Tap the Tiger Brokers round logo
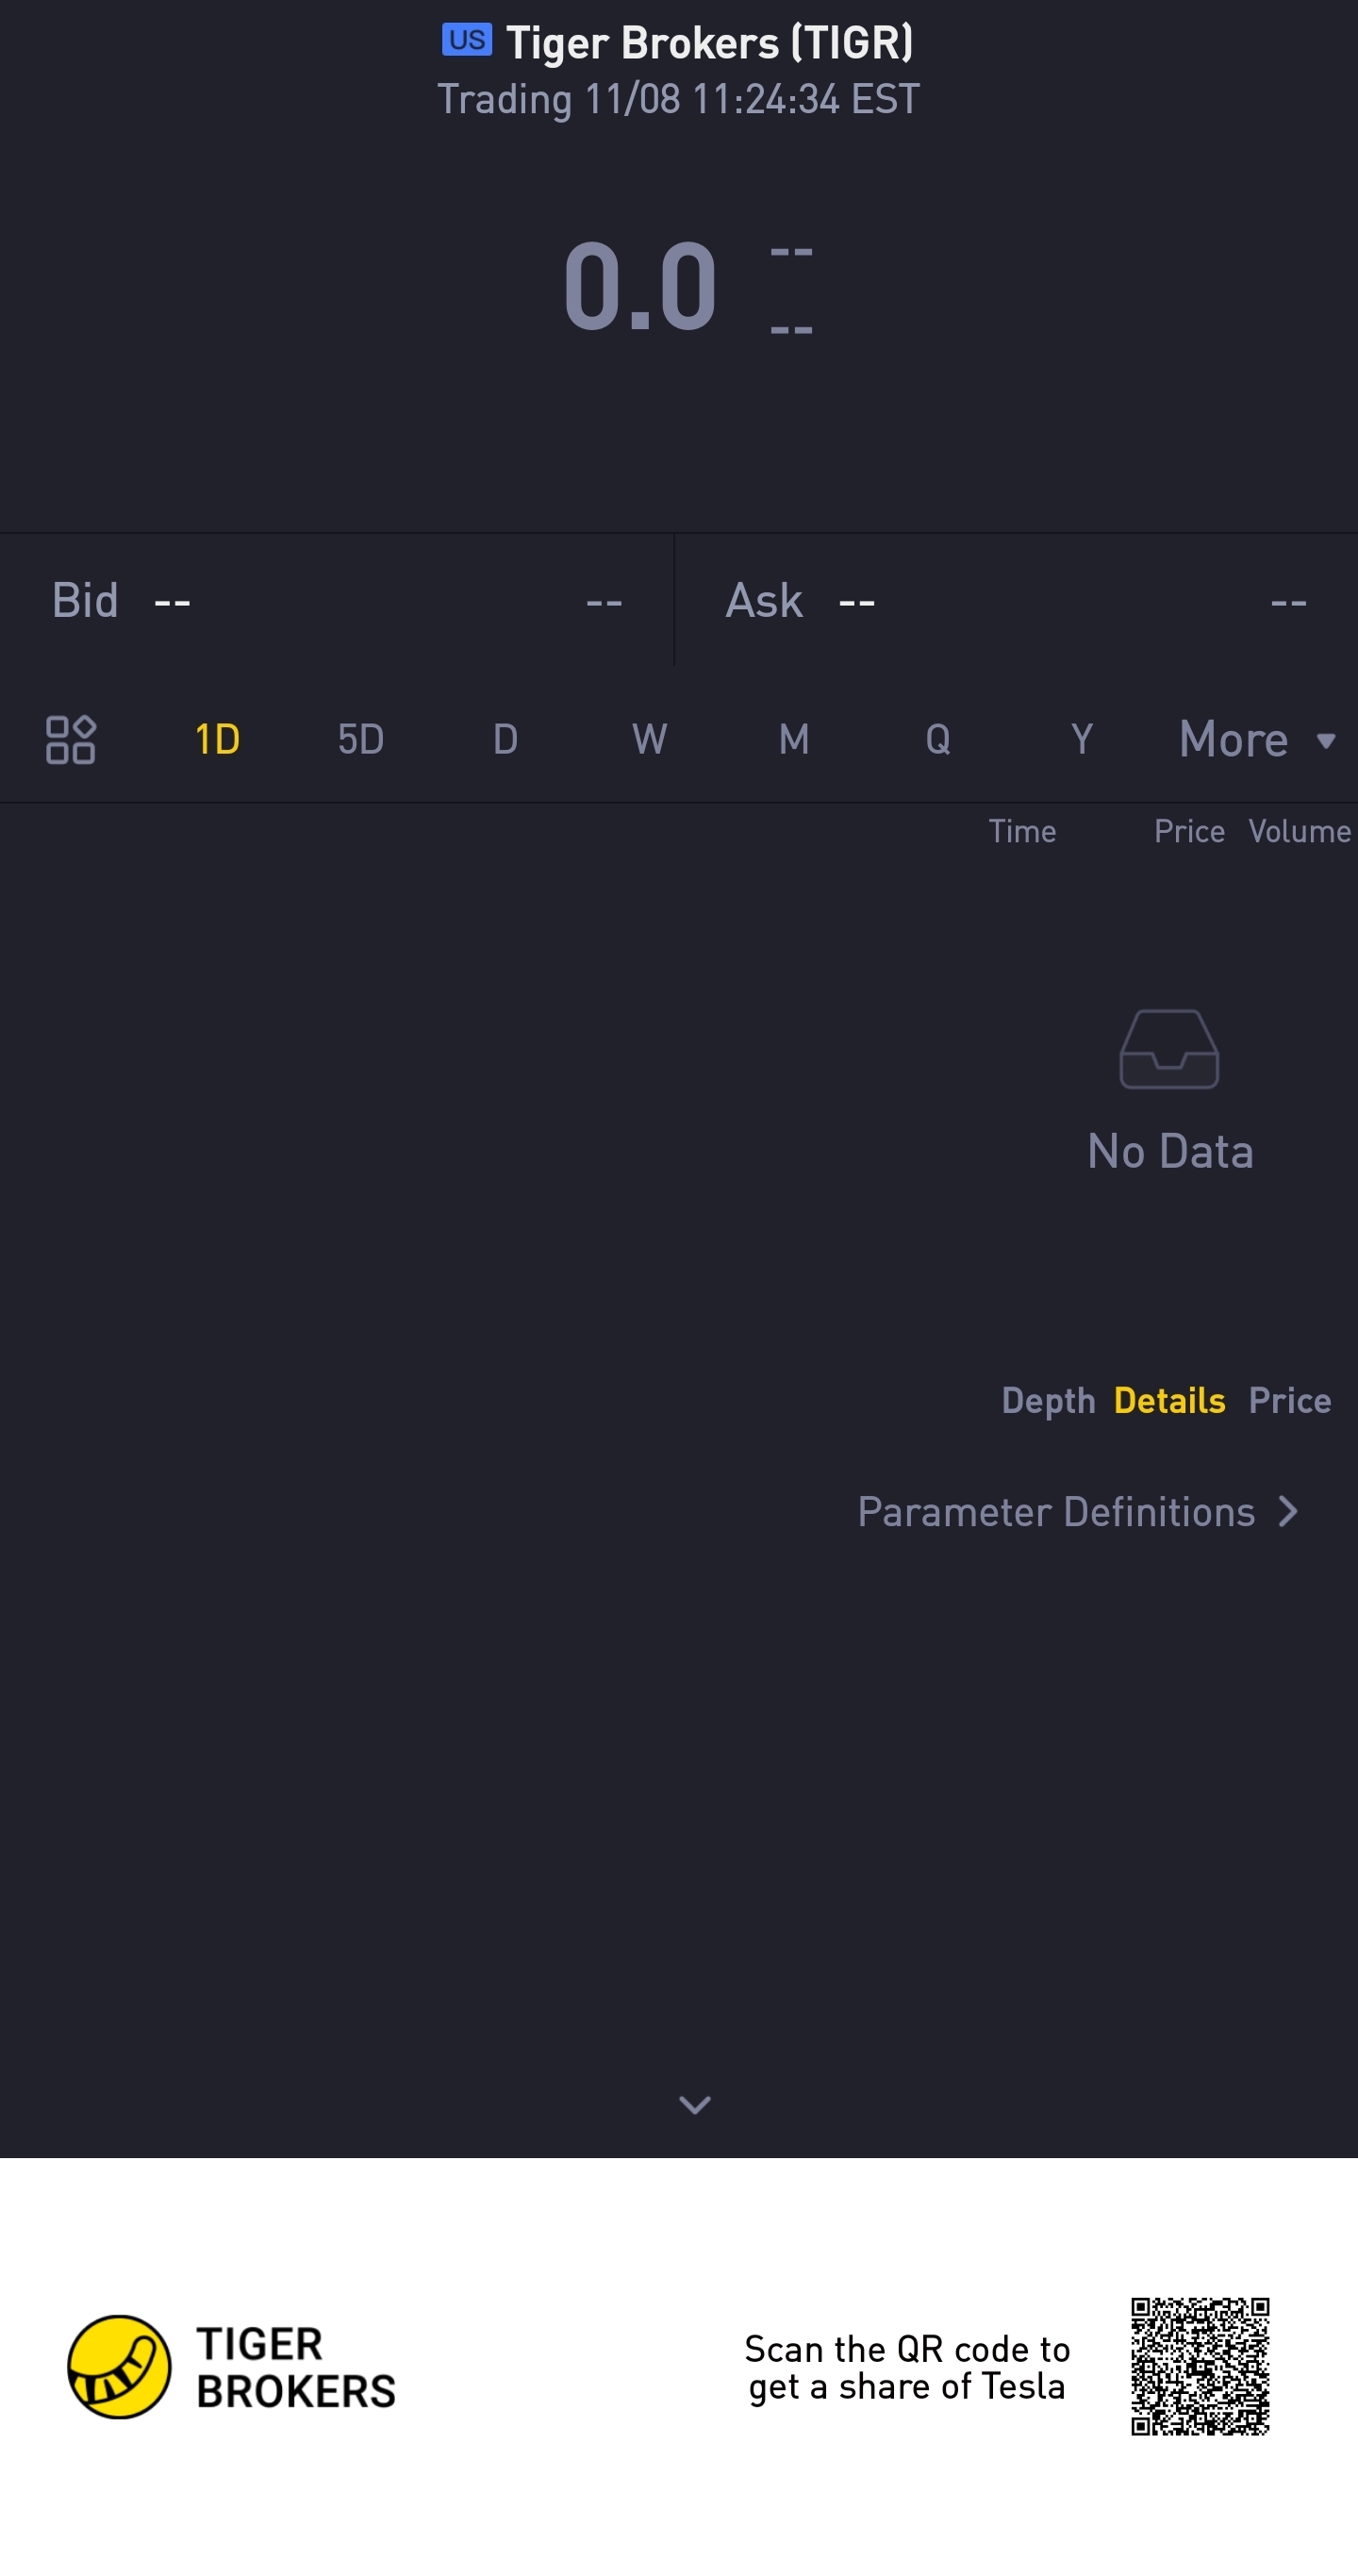Screen dimensions: 1358x2576 (119, 2366)
